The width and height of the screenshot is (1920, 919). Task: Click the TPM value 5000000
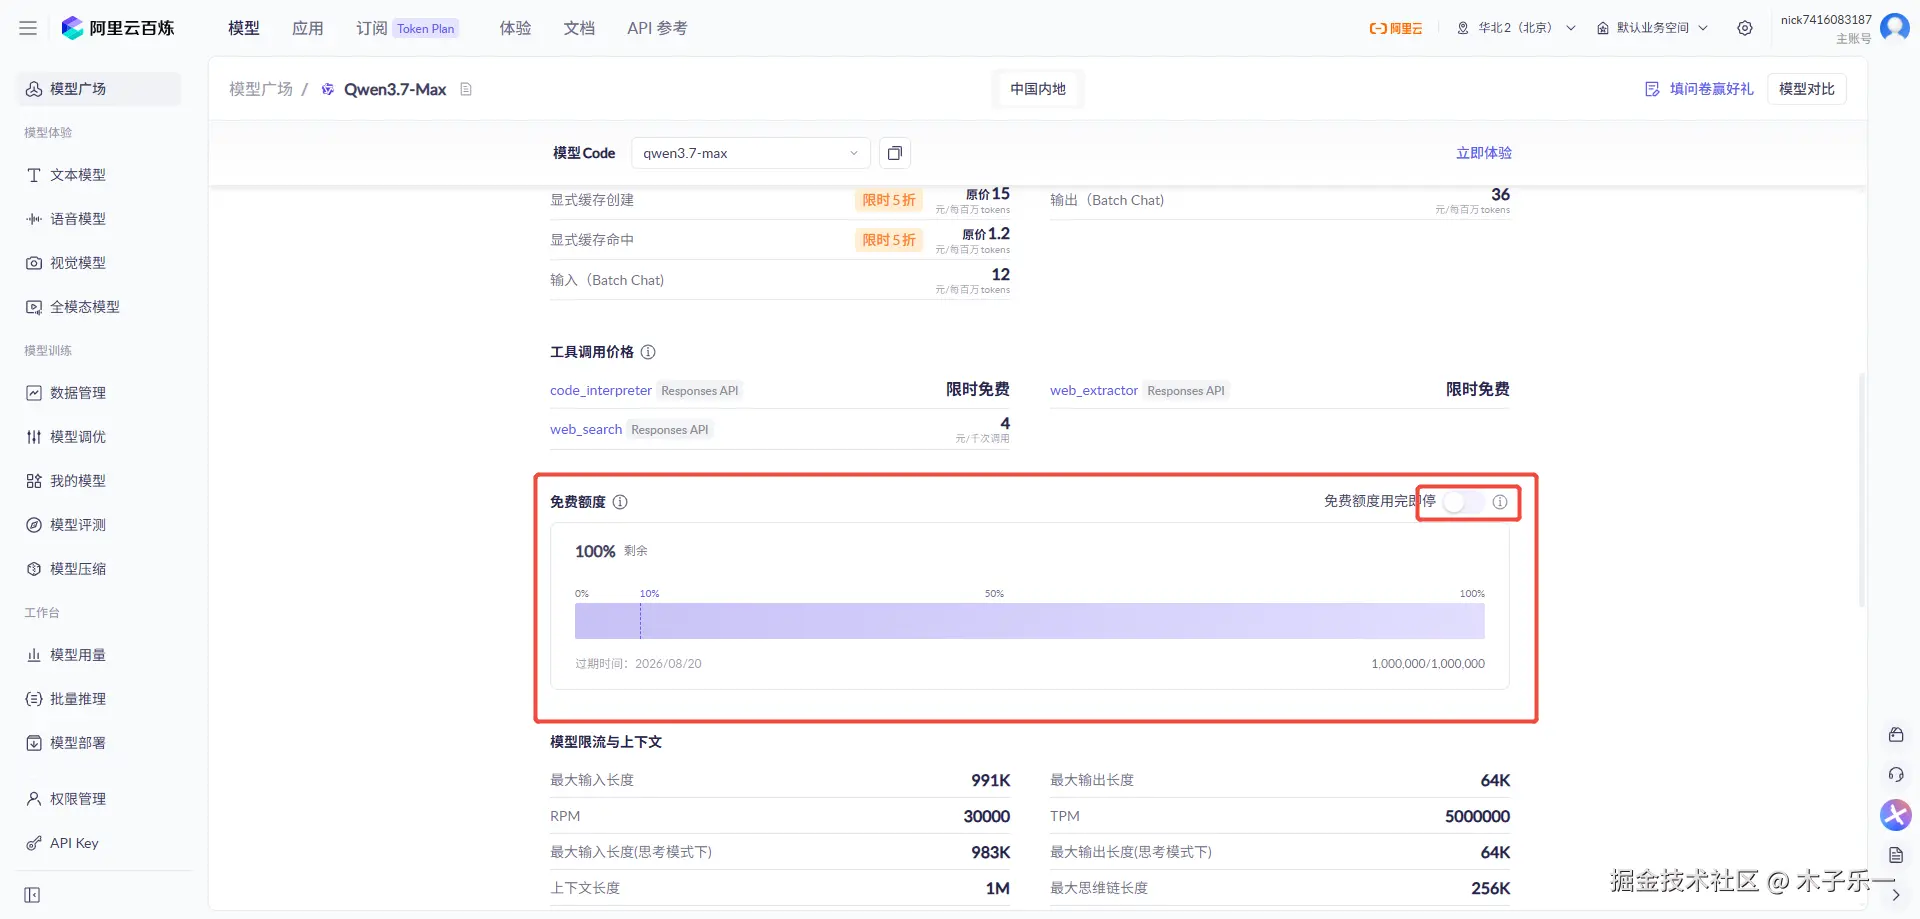(x=1477, y=816)
